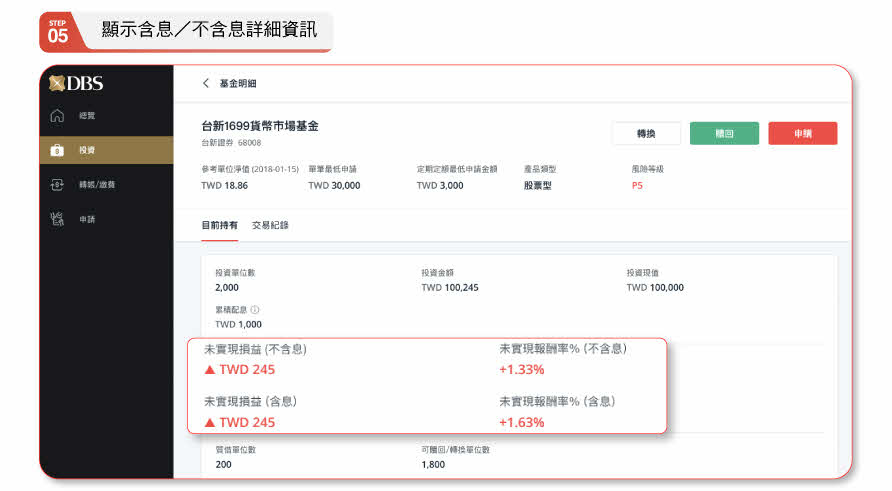892x491 pixels.
Task: Click label 未實現損益 (含息)
Action: pyautogui.click(x=251, y=401)
